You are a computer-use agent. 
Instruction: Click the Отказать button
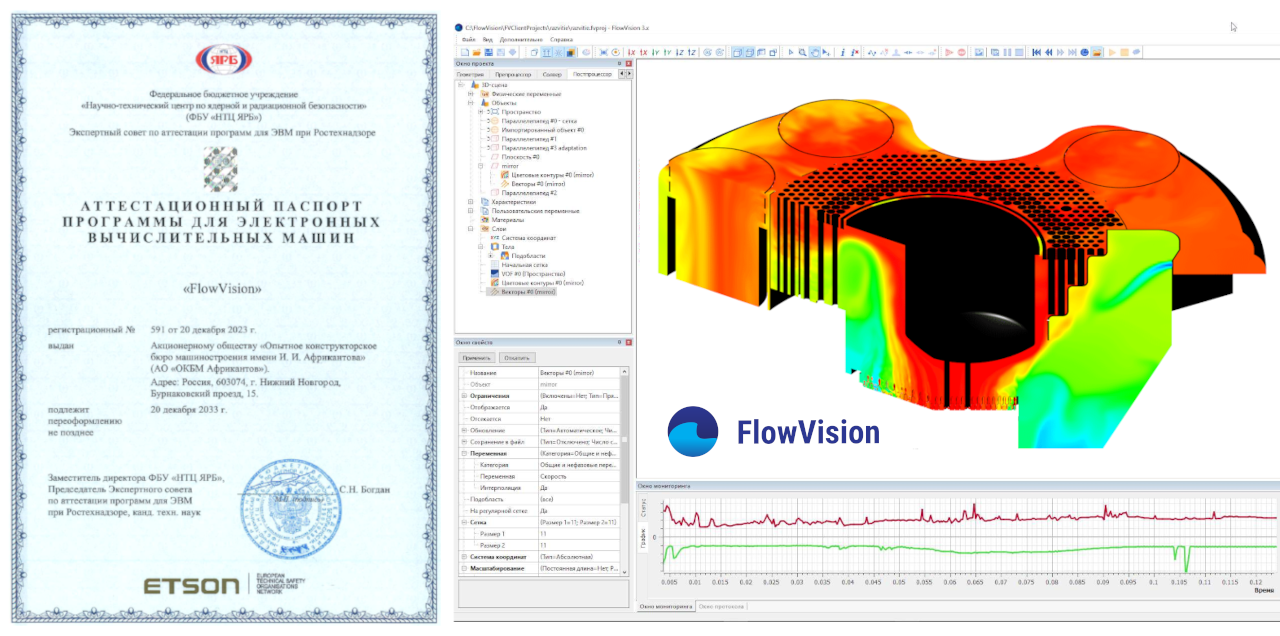coord(517,357)
